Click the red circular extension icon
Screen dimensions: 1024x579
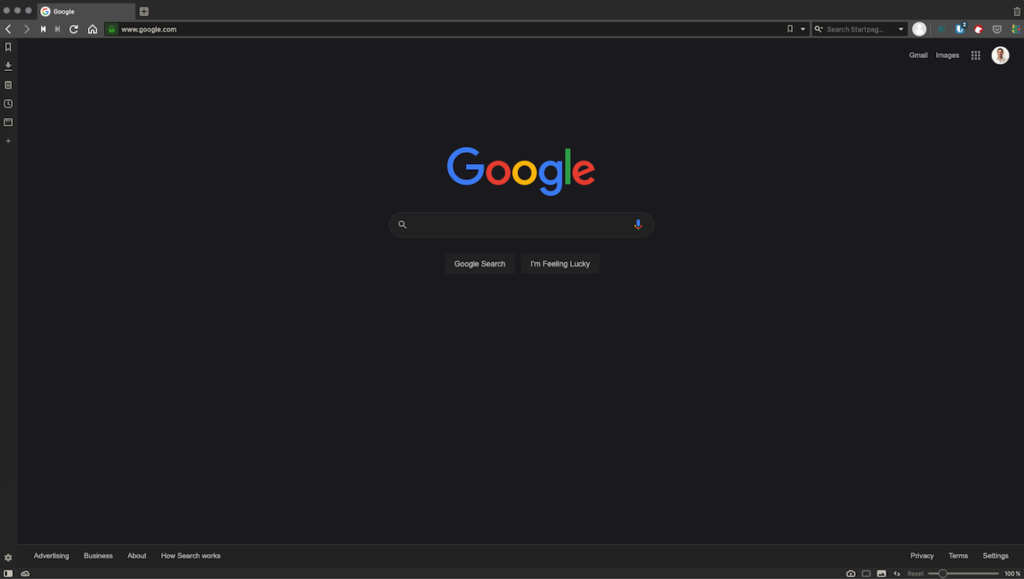978,29
